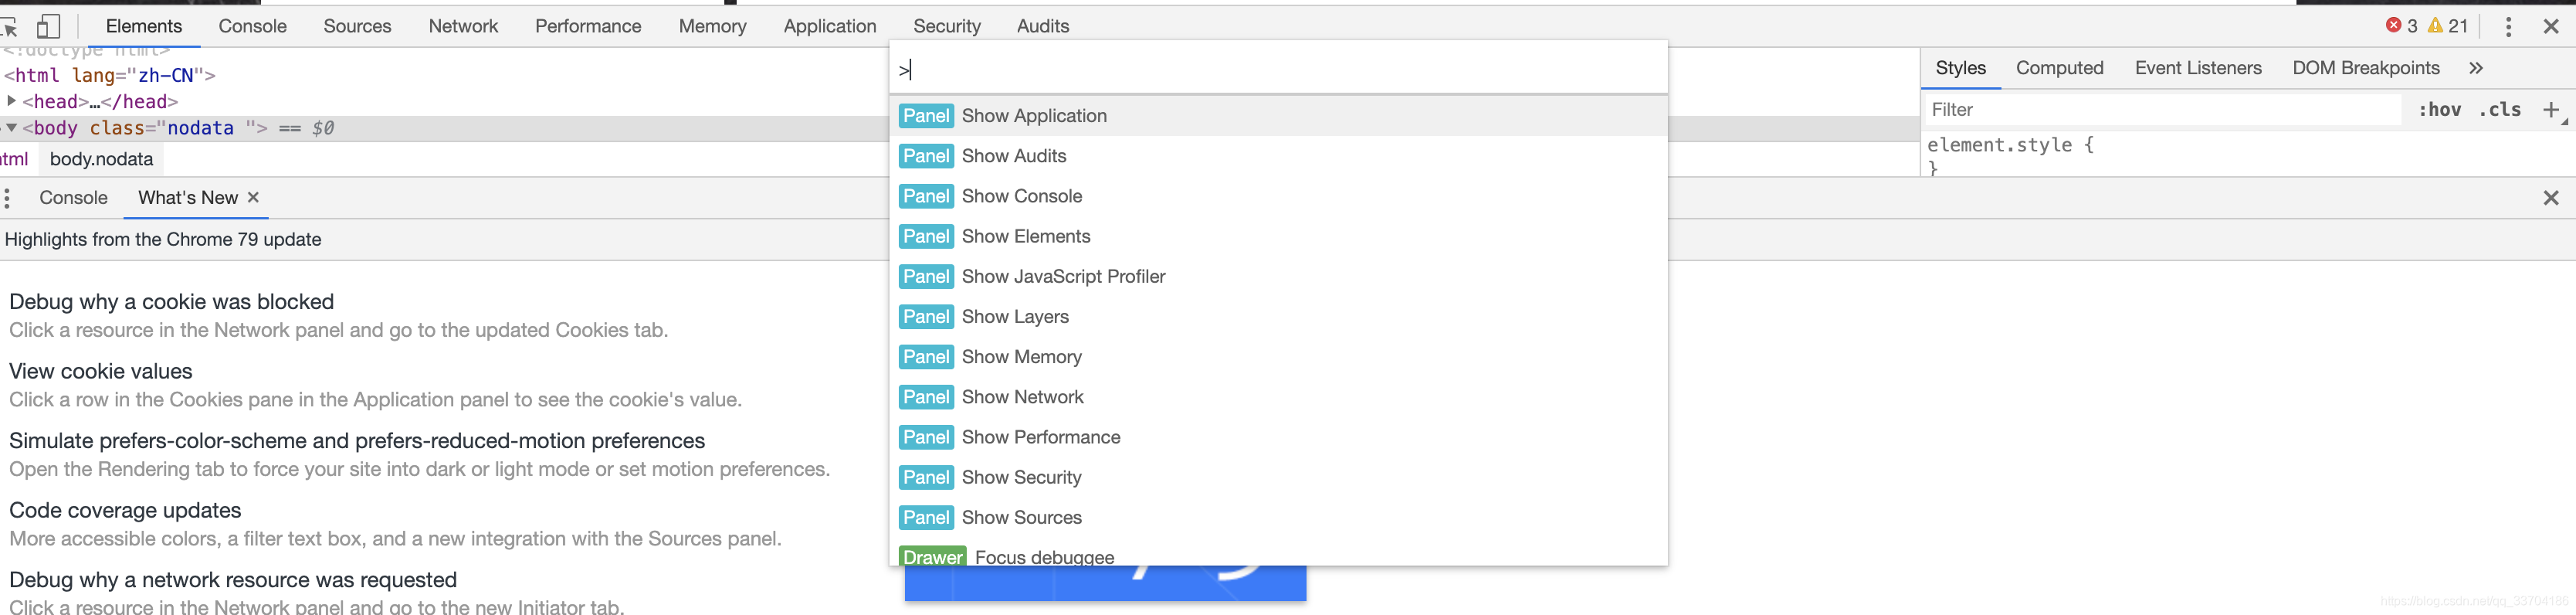Select the html breadcrumb item
The image size is (2576, 615).
pos(14,159)
